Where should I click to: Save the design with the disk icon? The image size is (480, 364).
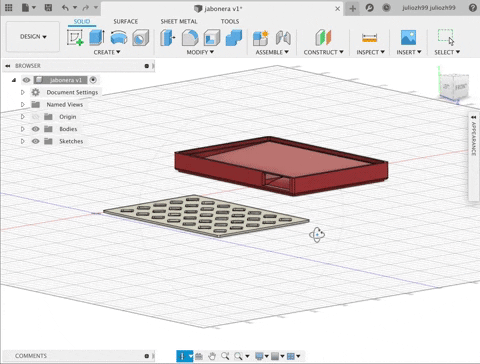click(48, 7)
